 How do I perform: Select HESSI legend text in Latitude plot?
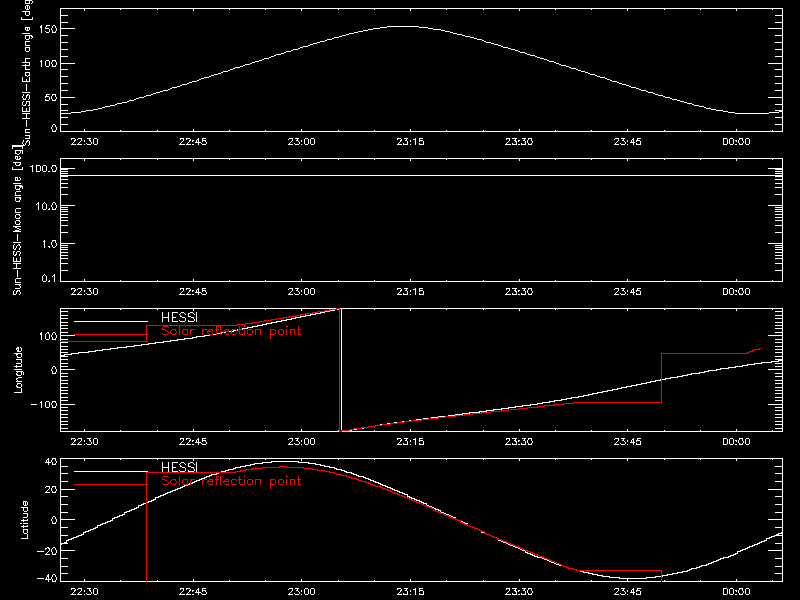click(x=179, y=467)
